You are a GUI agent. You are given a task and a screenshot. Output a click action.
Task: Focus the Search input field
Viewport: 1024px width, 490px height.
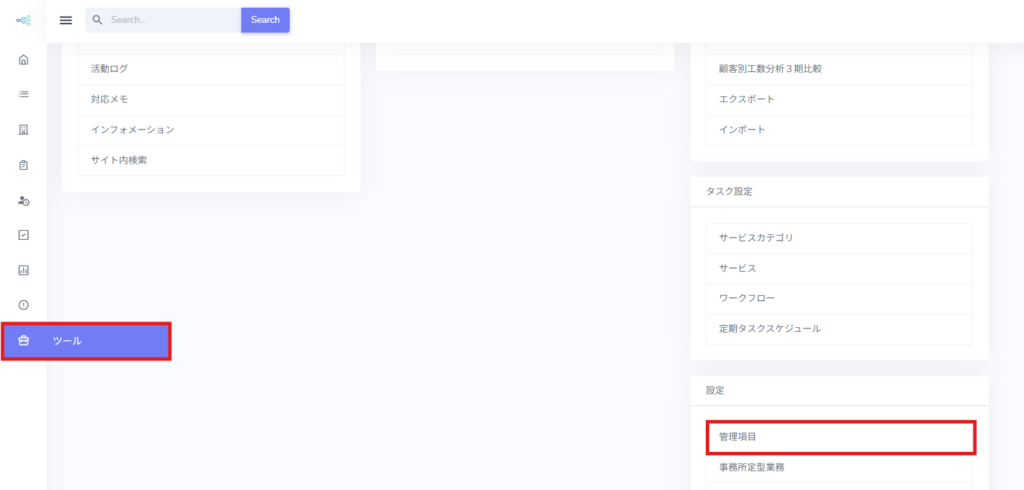pyautogui.click(x=172, y=20)
